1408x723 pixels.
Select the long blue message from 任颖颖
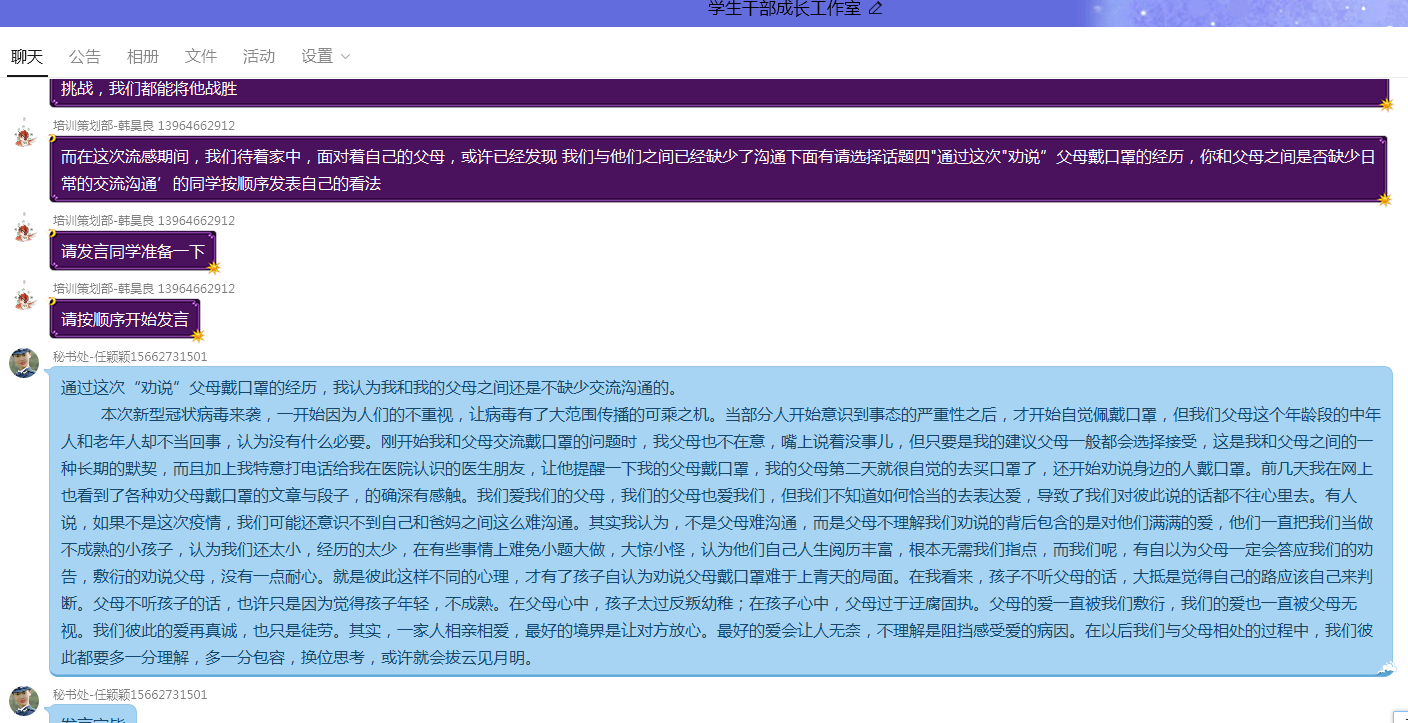point(721,522)
